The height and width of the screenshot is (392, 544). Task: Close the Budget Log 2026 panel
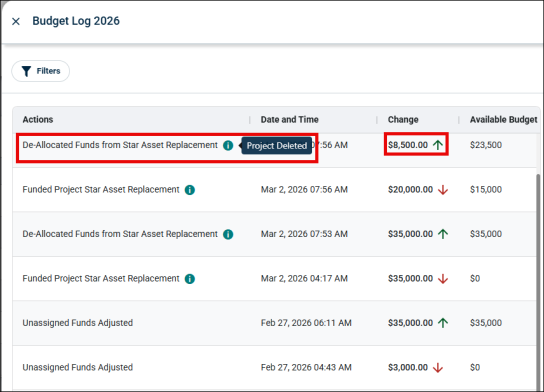(16, 22)
